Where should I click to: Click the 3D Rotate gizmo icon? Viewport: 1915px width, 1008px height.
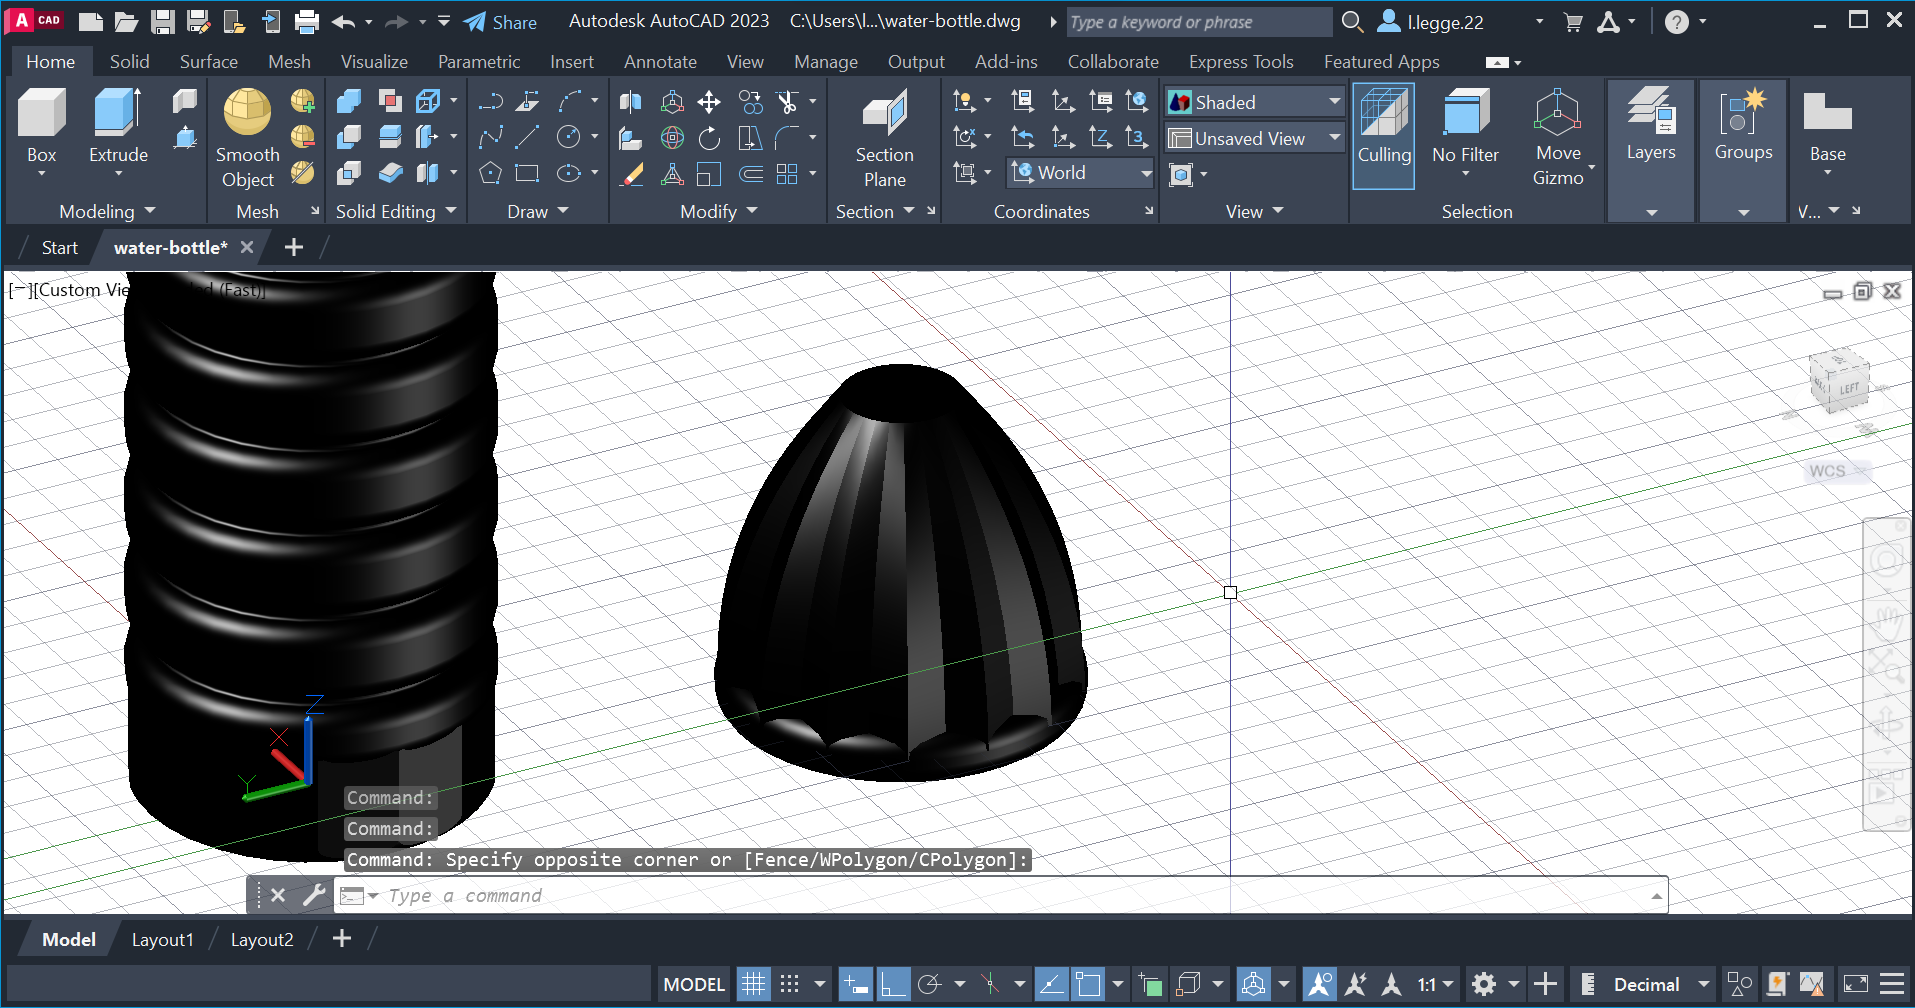pos(672,138)
